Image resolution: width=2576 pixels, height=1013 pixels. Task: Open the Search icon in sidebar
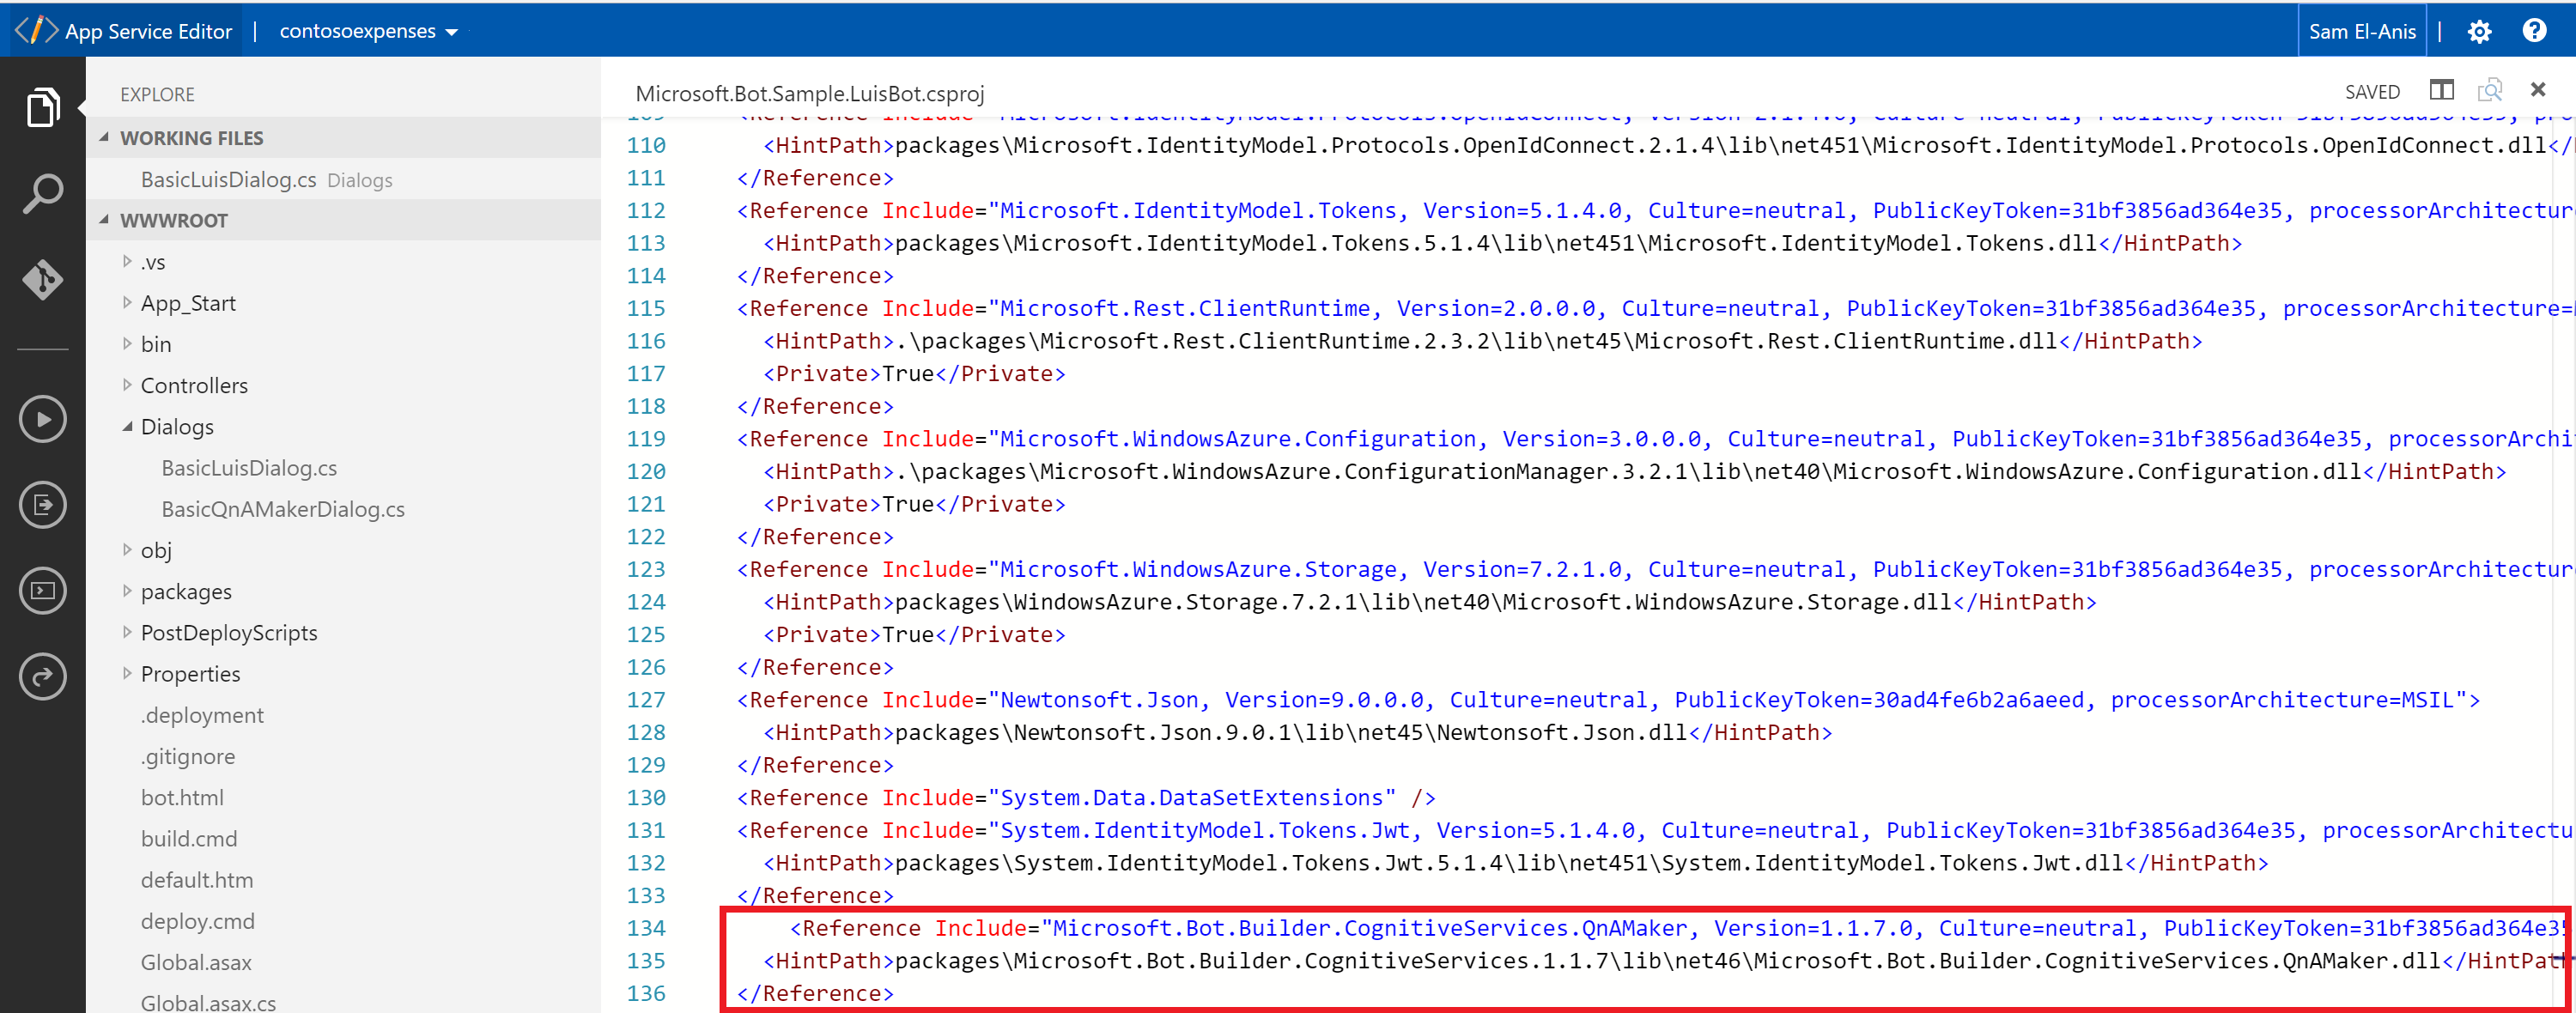tap(42, 193)
